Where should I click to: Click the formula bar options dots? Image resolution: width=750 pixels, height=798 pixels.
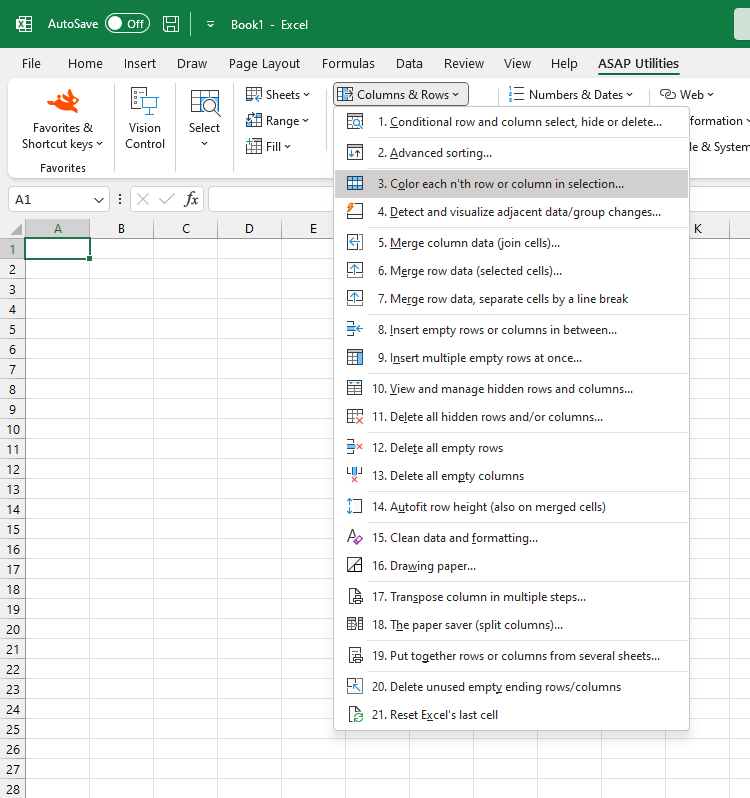[120, 199]
